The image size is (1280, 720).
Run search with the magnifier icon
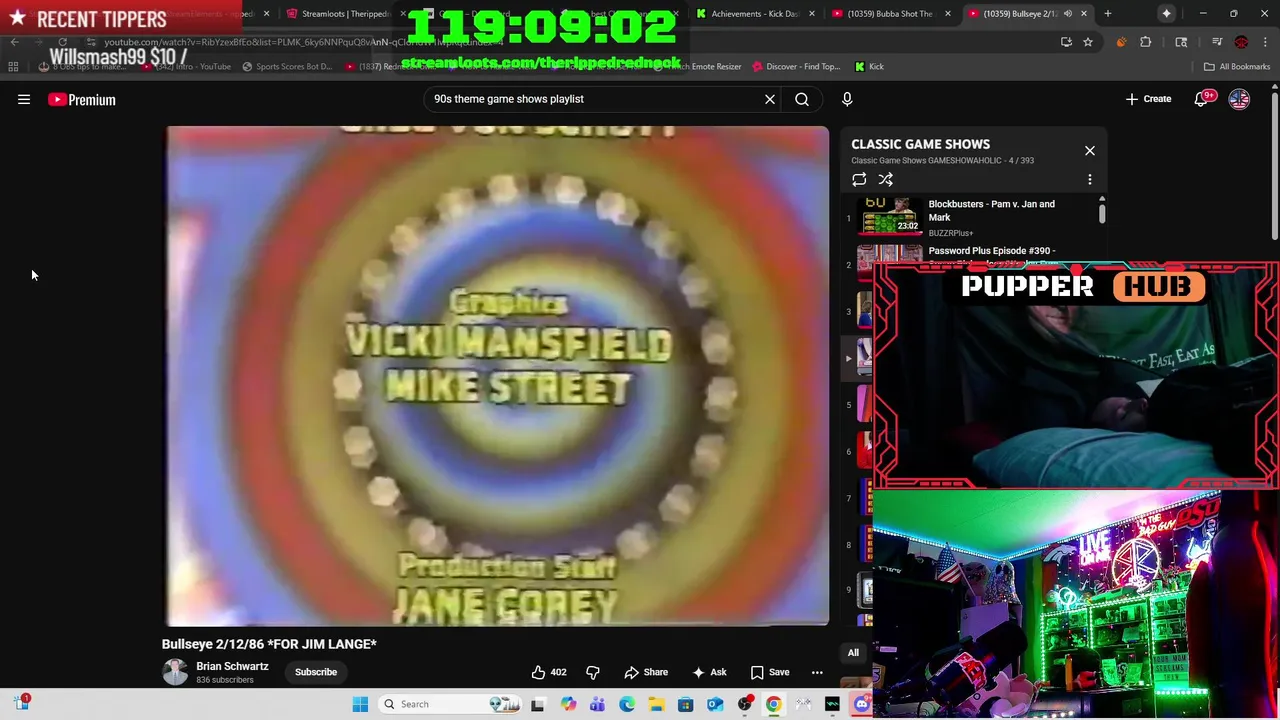pos(802,99)
